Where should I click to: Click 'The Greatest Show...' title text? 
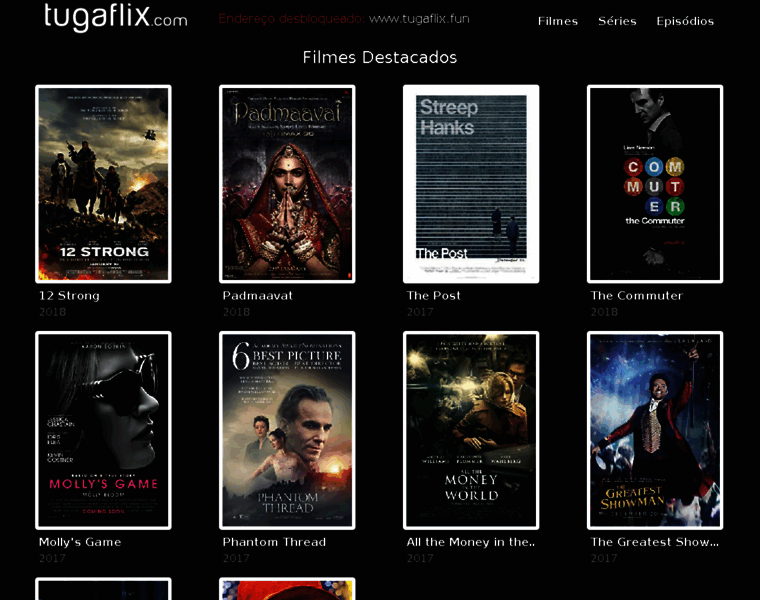(x=655, y=542)
